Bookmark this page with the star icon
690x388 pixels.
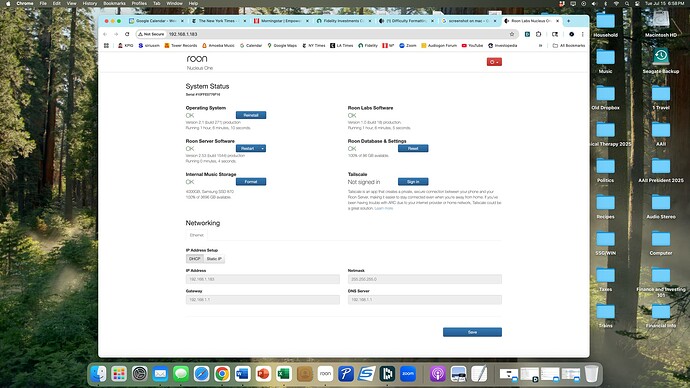[x=512, y=34]
